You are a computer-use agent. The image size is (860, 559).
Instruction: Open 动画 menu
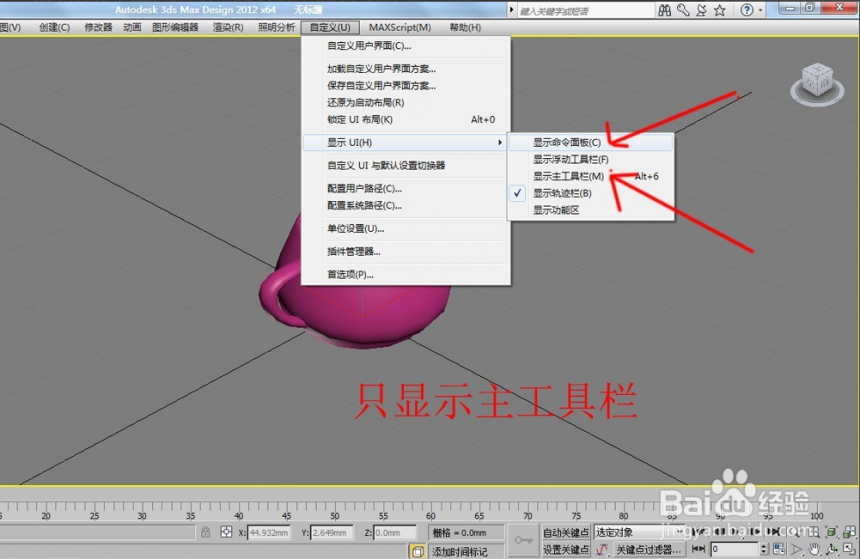[132, 27]
